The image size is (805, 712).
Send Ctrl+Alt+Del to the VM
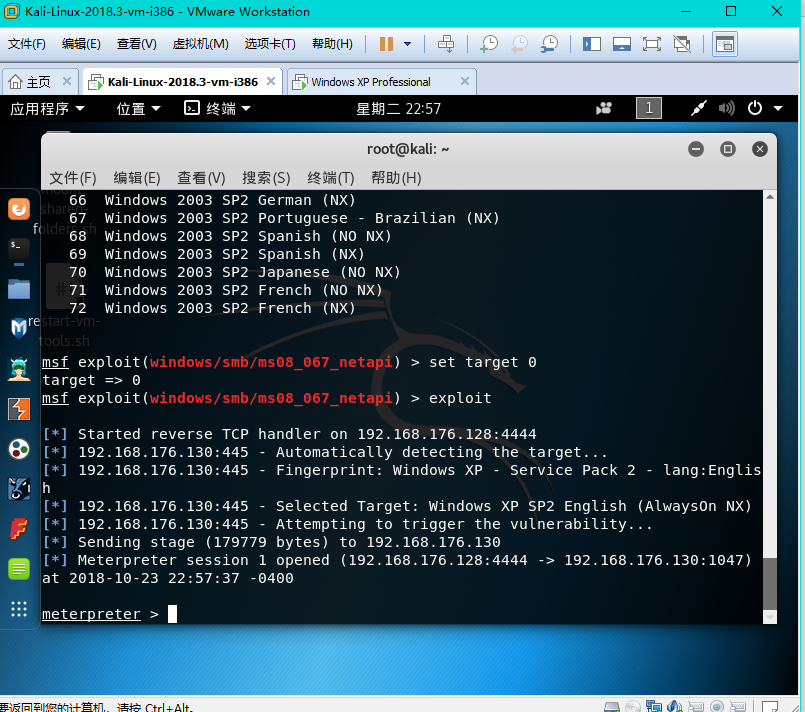click(x=446, y=44)
